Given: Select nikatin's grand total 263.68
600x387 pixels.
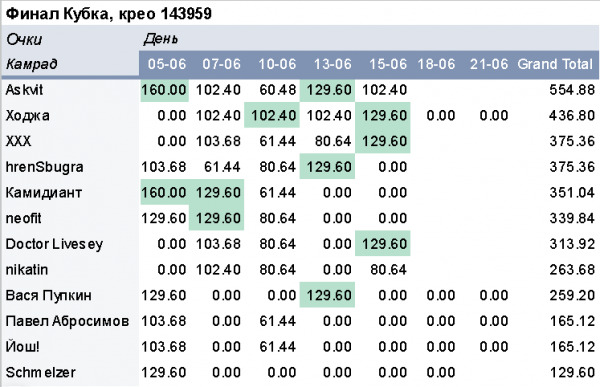Looking at the screenshot, I should coord(572,270).
